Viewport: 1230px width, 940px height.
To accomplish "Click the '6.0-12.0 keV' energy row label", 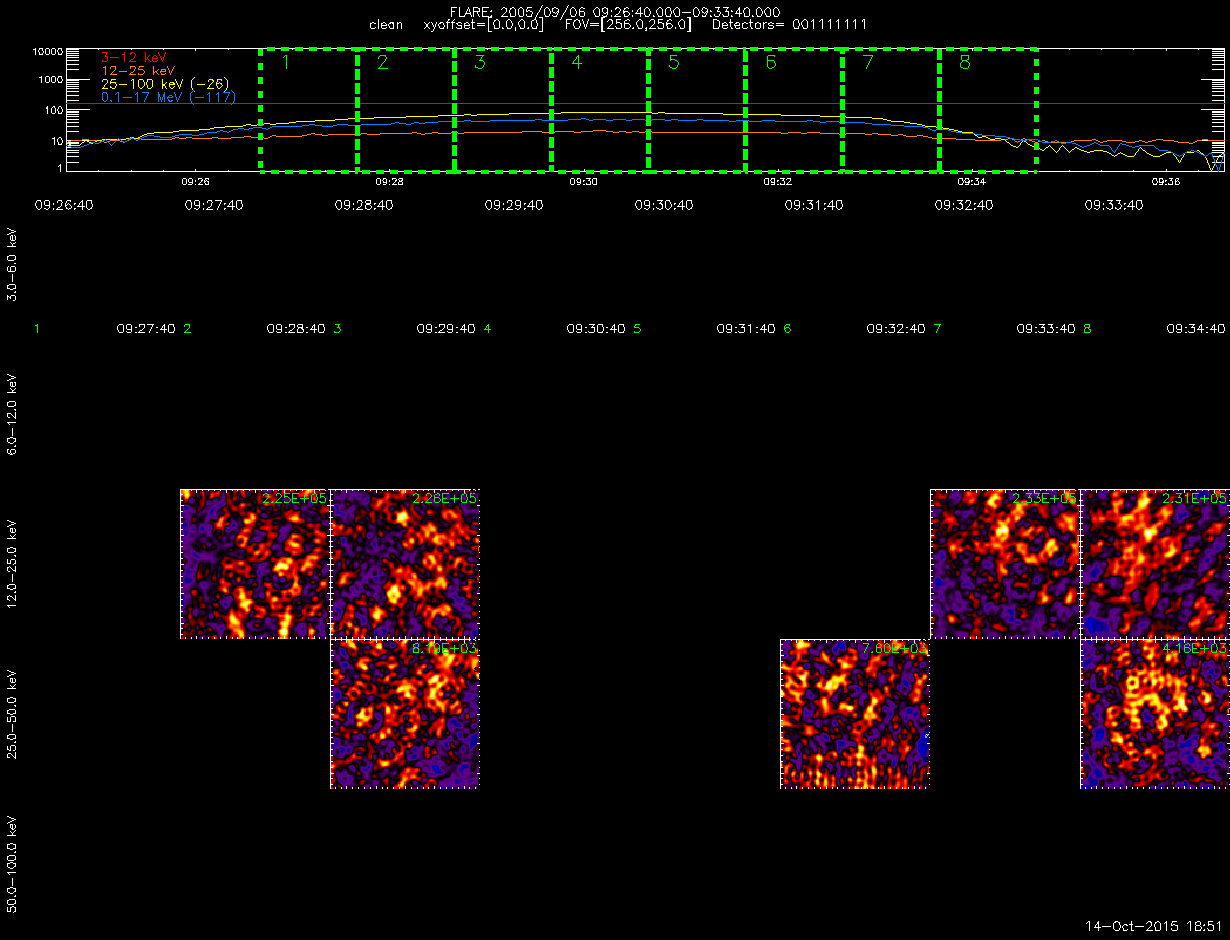I will [x=12, y=413].
